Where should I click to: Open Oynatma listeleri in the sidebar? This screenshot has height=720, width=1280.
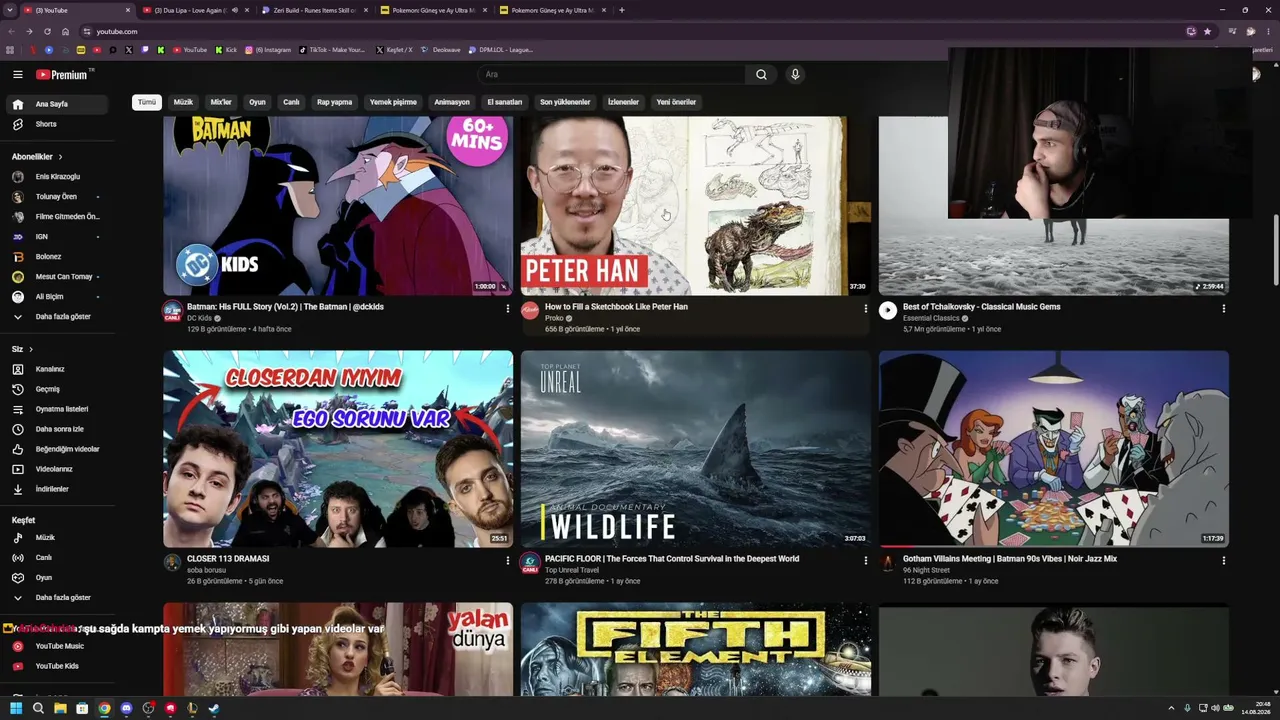click(58, 409)
